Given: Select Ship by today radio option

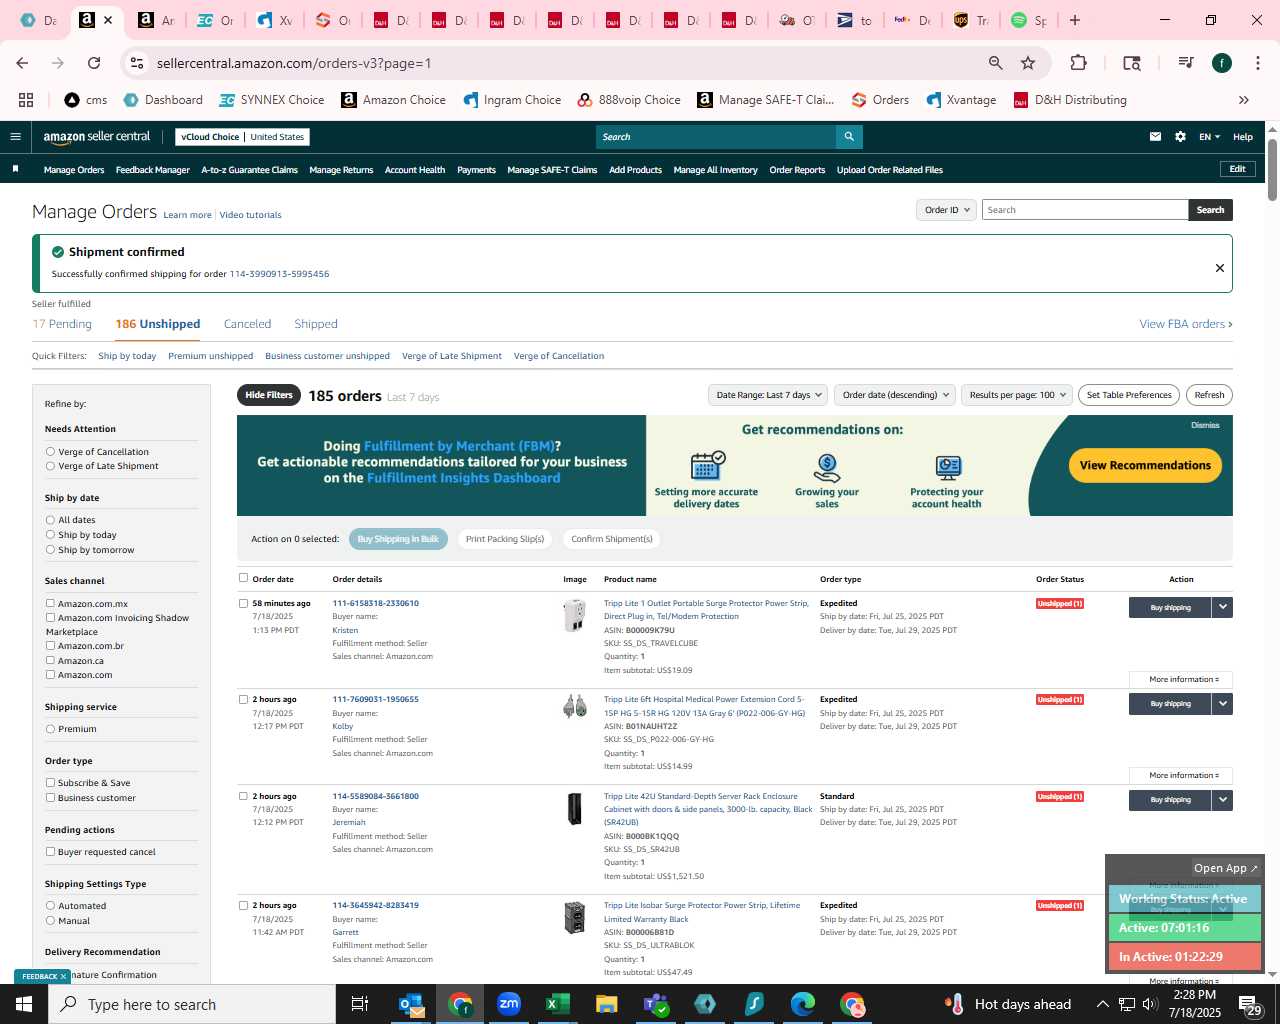Looking at the screenshot, I should (50, 535).
